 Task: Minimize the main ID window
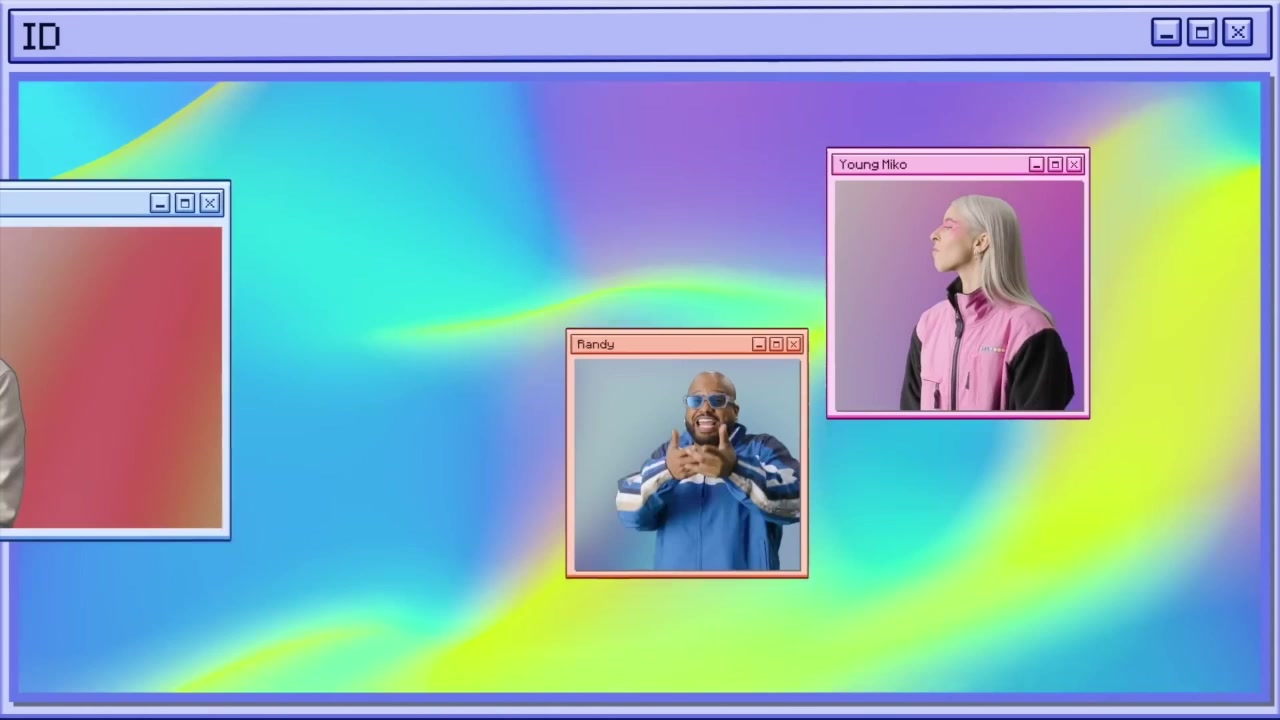pos(1166,33)
